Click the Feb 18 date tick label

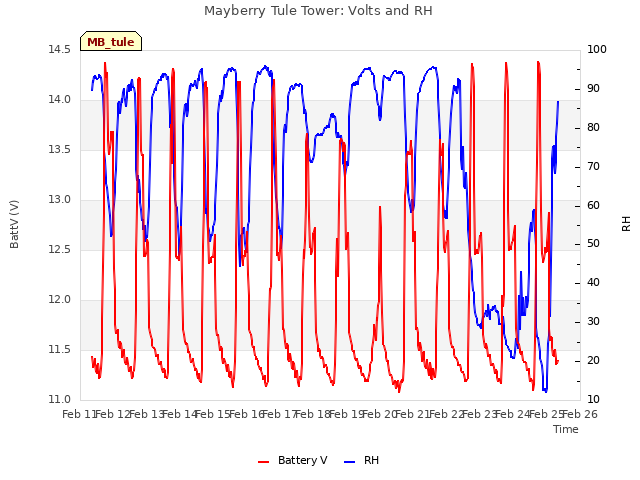[312, 415]
